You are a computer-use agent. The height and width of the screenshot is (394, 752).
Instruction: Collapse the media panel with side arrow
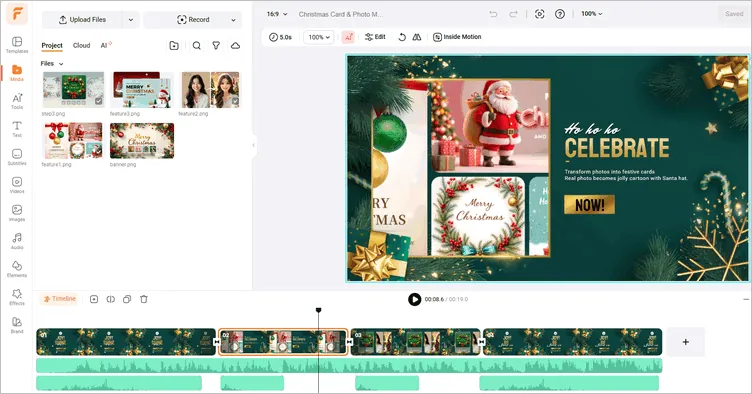[254, 145]
